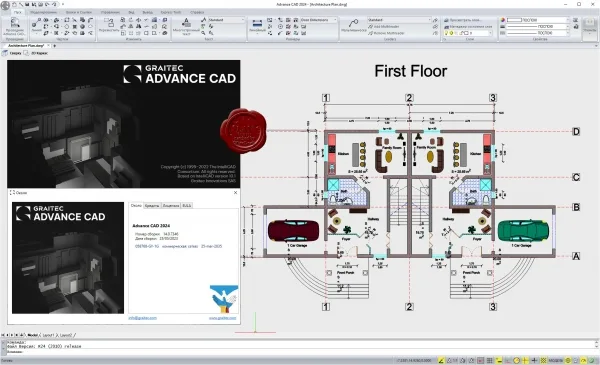Screen dimensions: 600x365
Task: Open the info@graitec.com email link
Action: pyautogui.click(x=142, y=318)
